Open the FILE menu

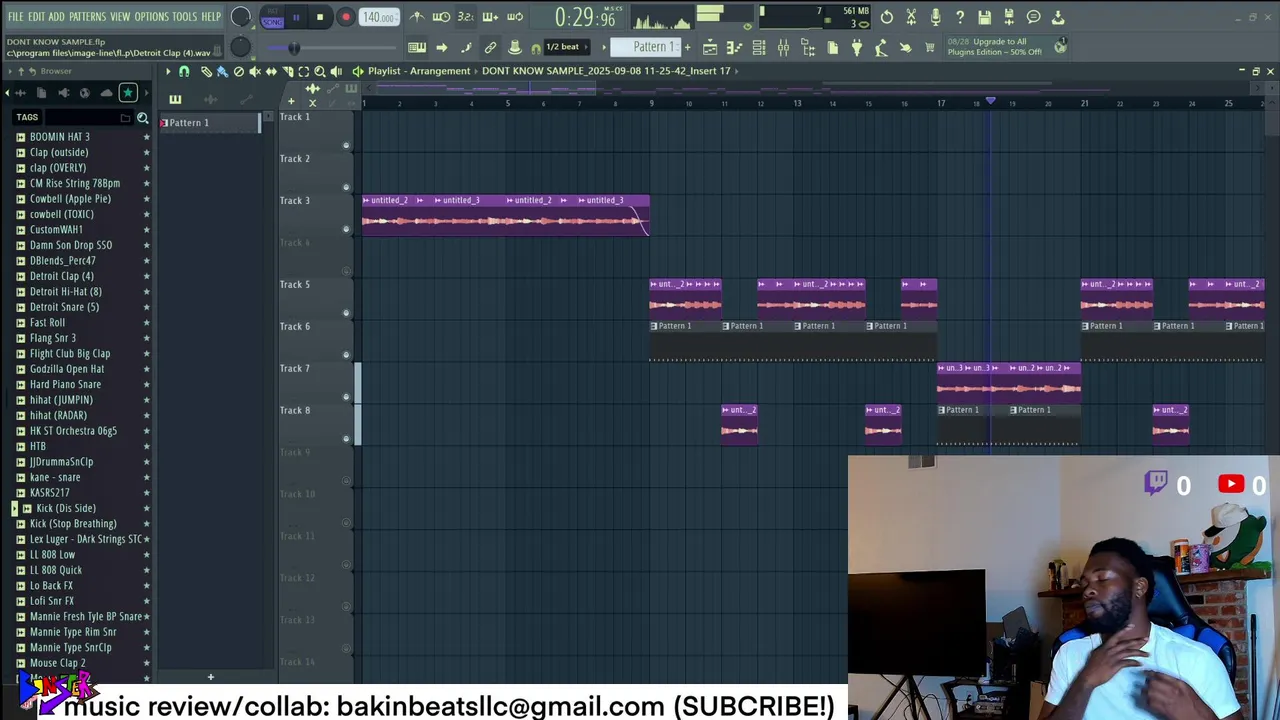(16, 17)
